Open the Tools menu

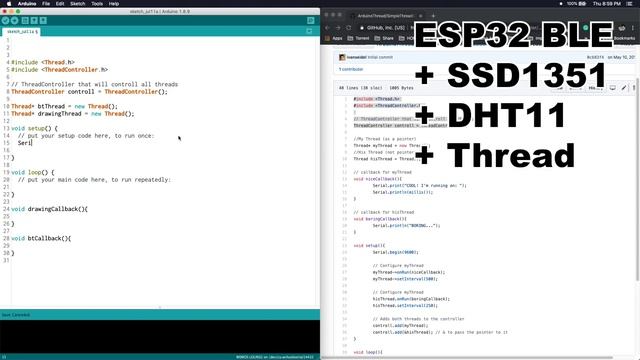click(x=97, y=4)
